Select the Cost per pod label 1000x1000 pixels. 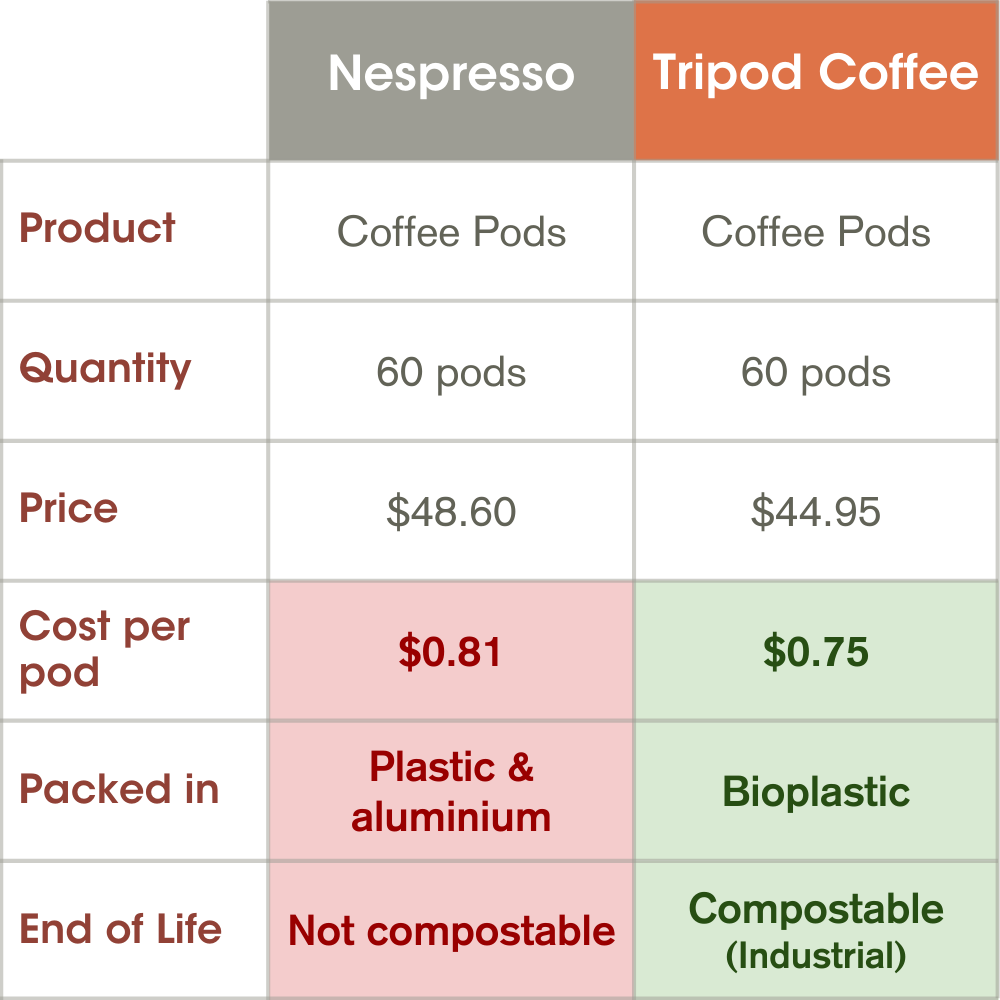(x=104, y=649)
